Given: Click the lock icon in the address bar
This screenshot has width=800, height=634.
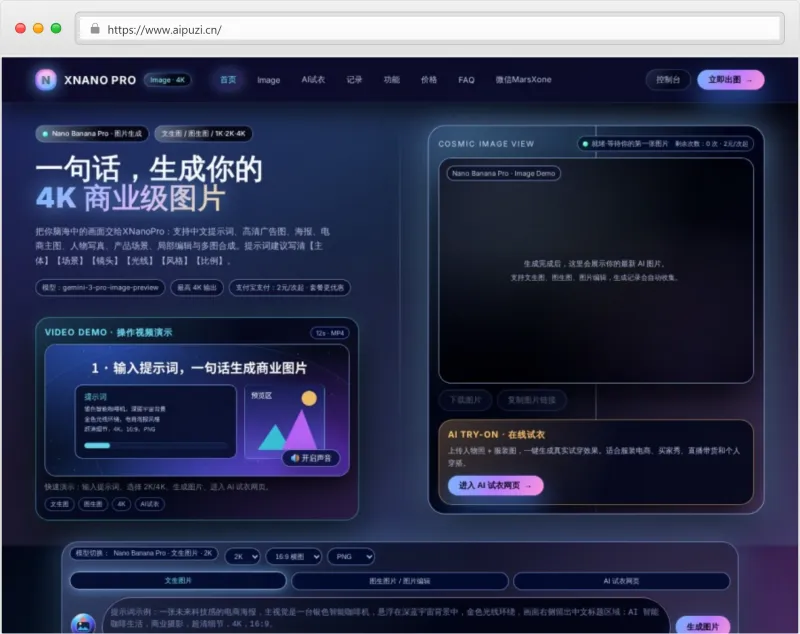Looking at the screenshot, I should pos(95,29).
